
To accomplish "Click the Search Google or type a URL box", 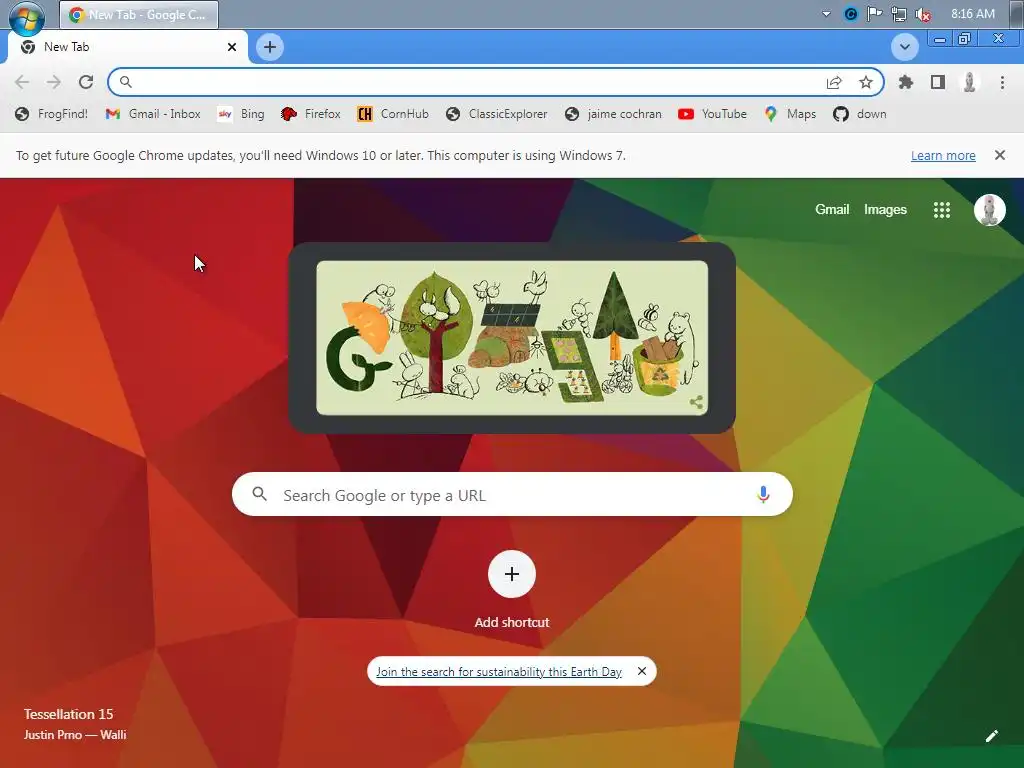I will pos(512,494).
